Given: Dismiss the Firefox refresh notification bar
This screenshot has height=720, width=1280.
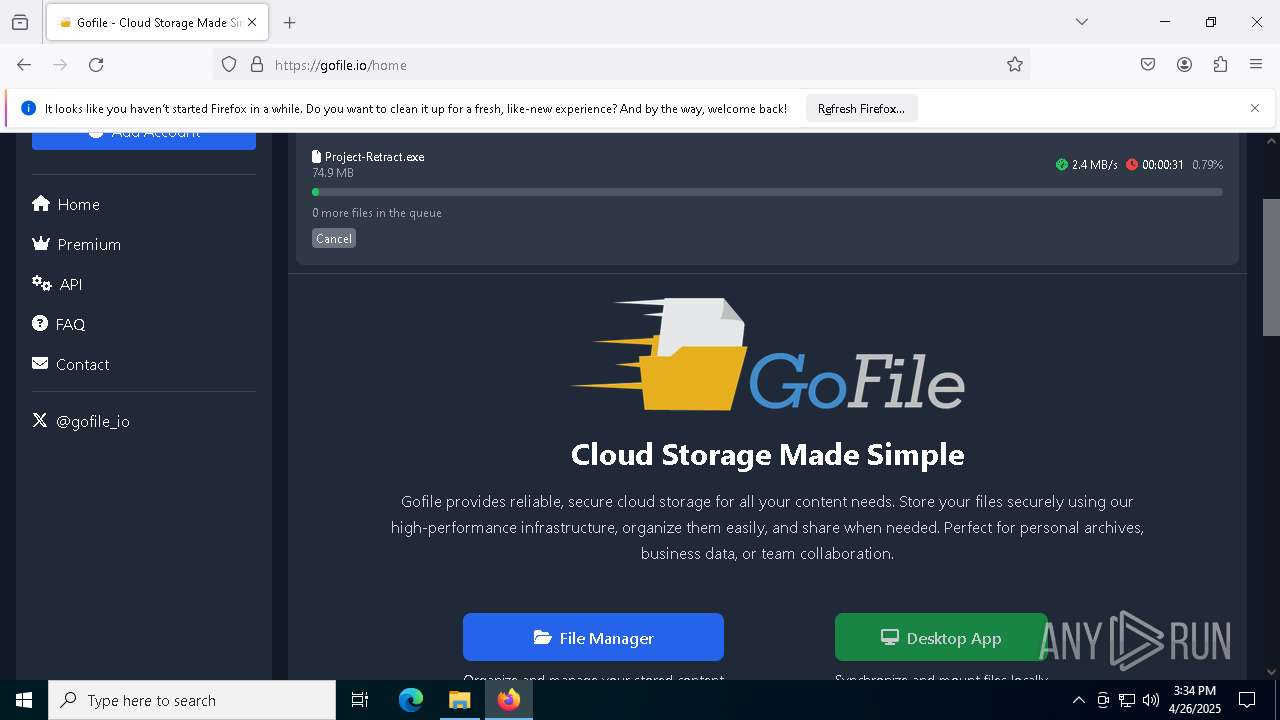Looking at the screenshot, I should click(x=1255, y=108).
